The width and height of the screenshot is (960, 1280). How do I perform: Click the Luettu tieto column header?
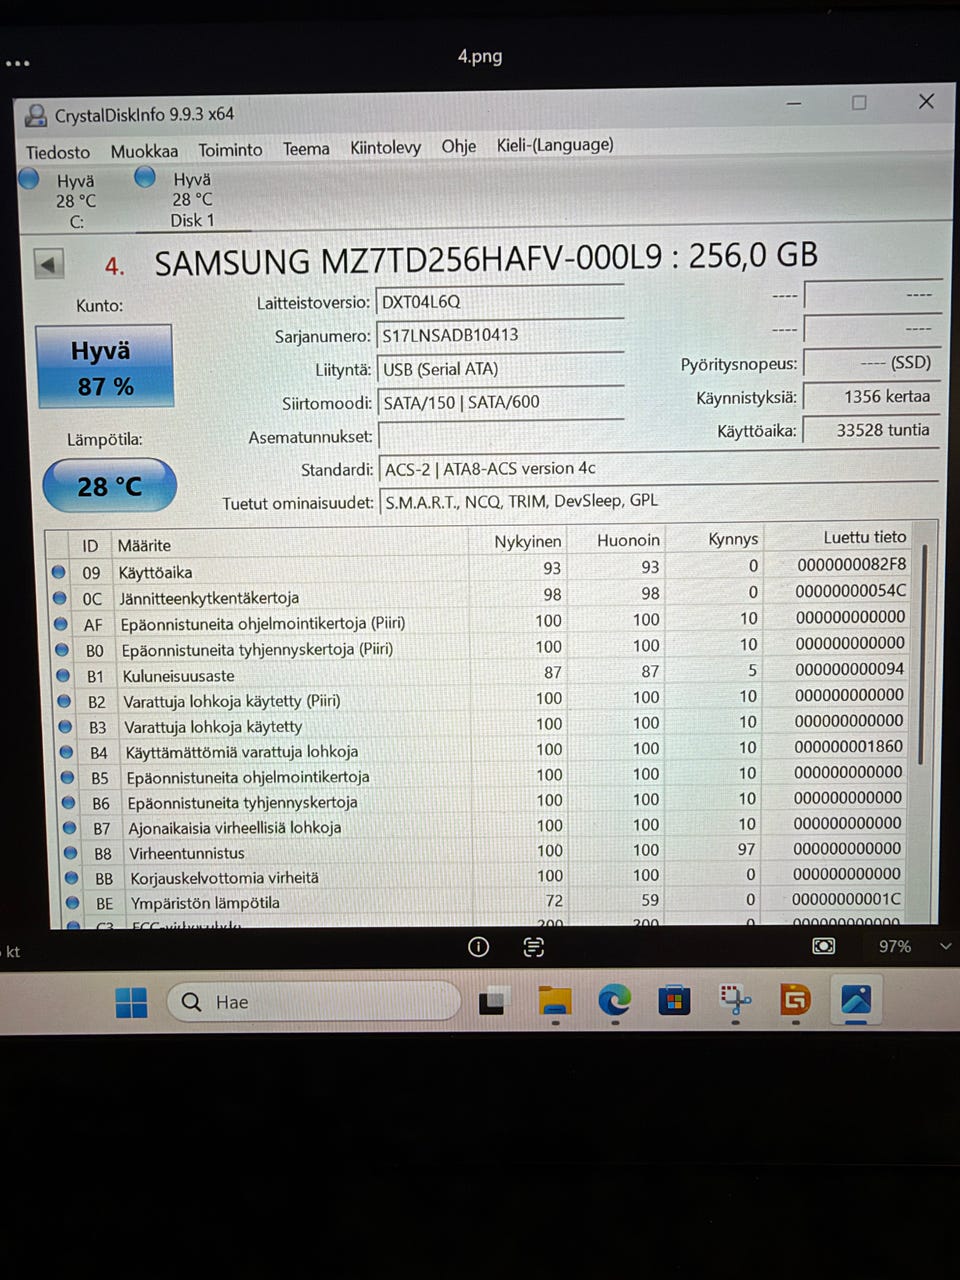[864, 537]
